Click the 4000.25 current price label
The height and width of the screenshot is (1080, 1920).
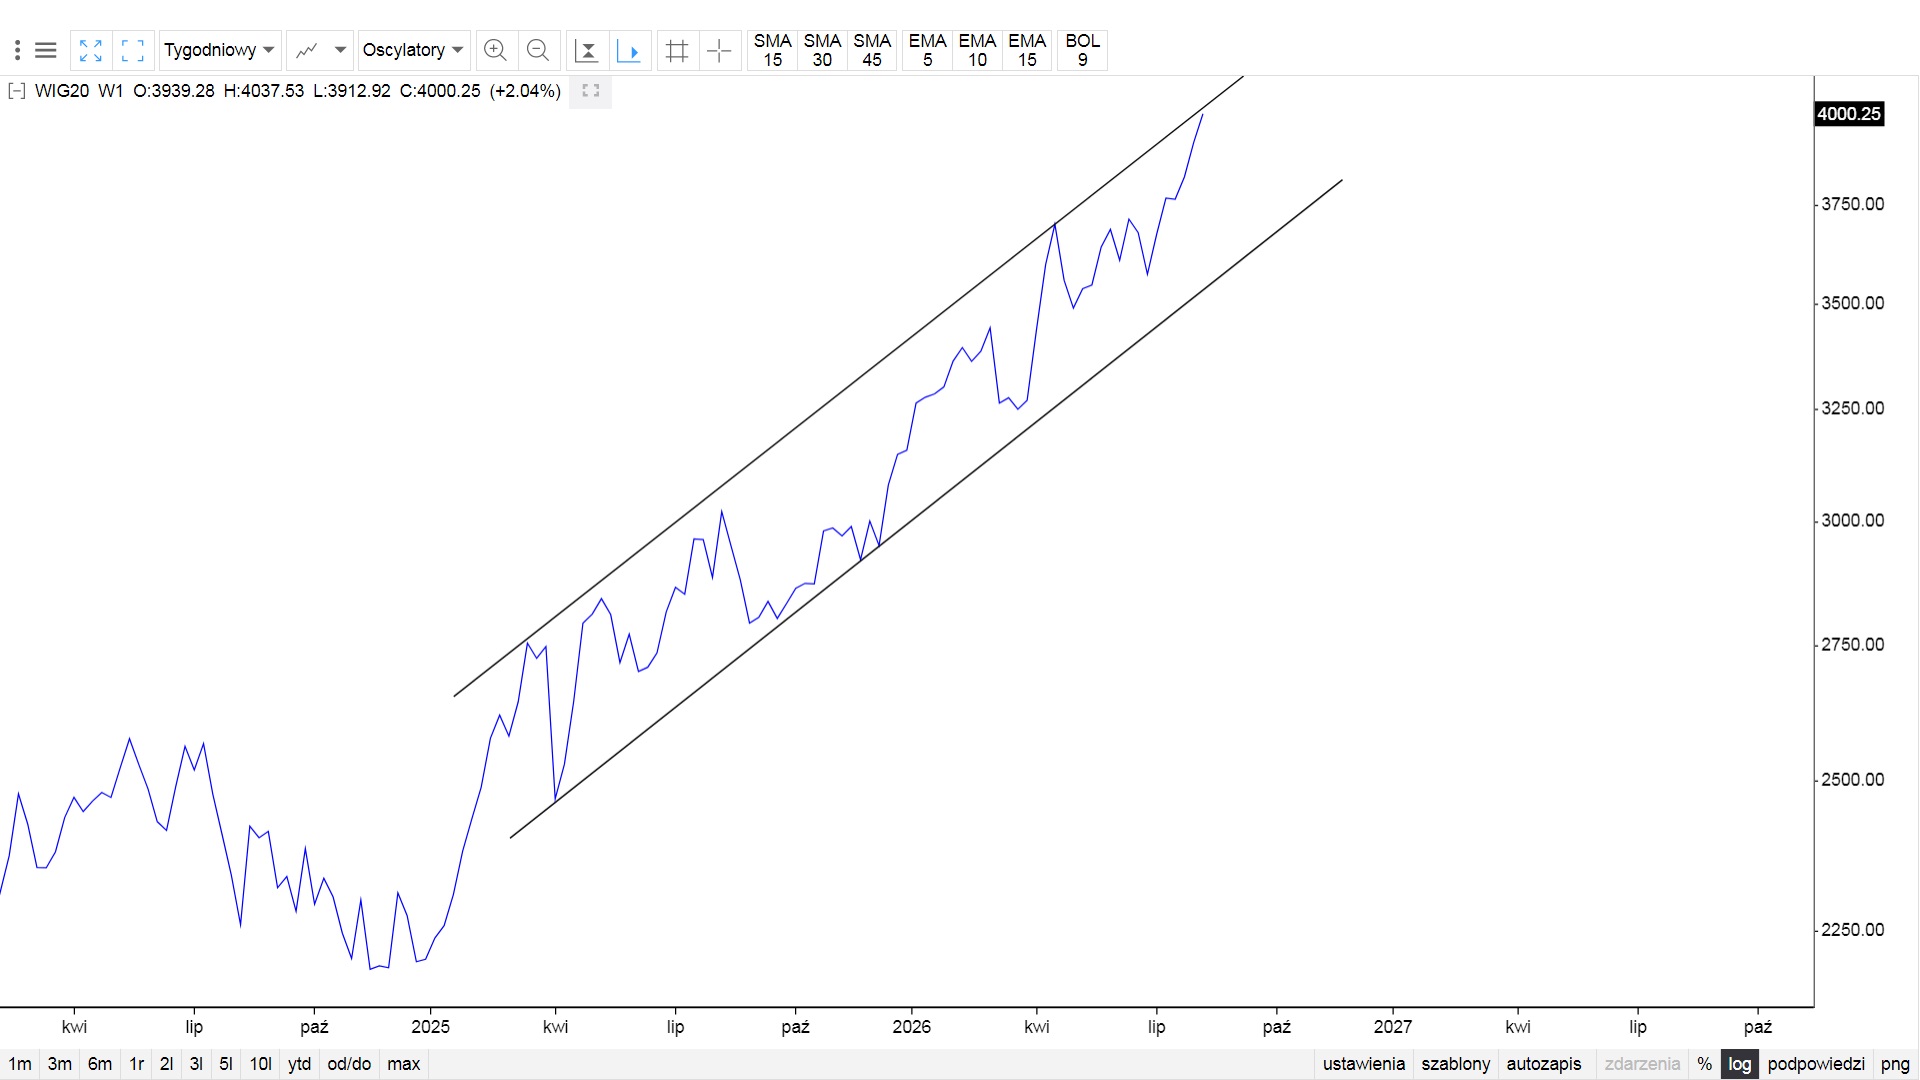[1849, 114]
